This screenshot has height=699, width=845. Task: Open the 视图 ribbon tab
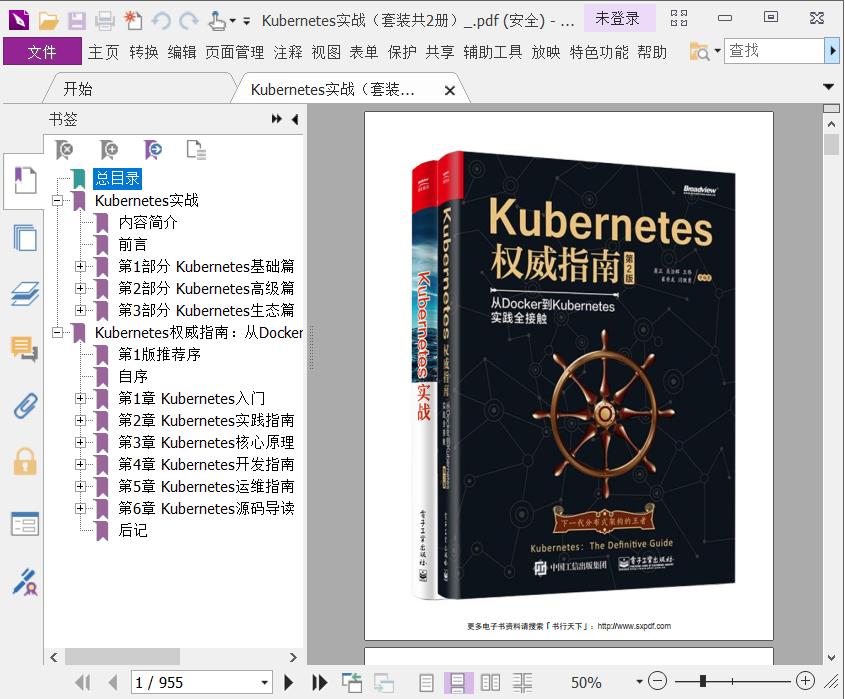(326, 52)
